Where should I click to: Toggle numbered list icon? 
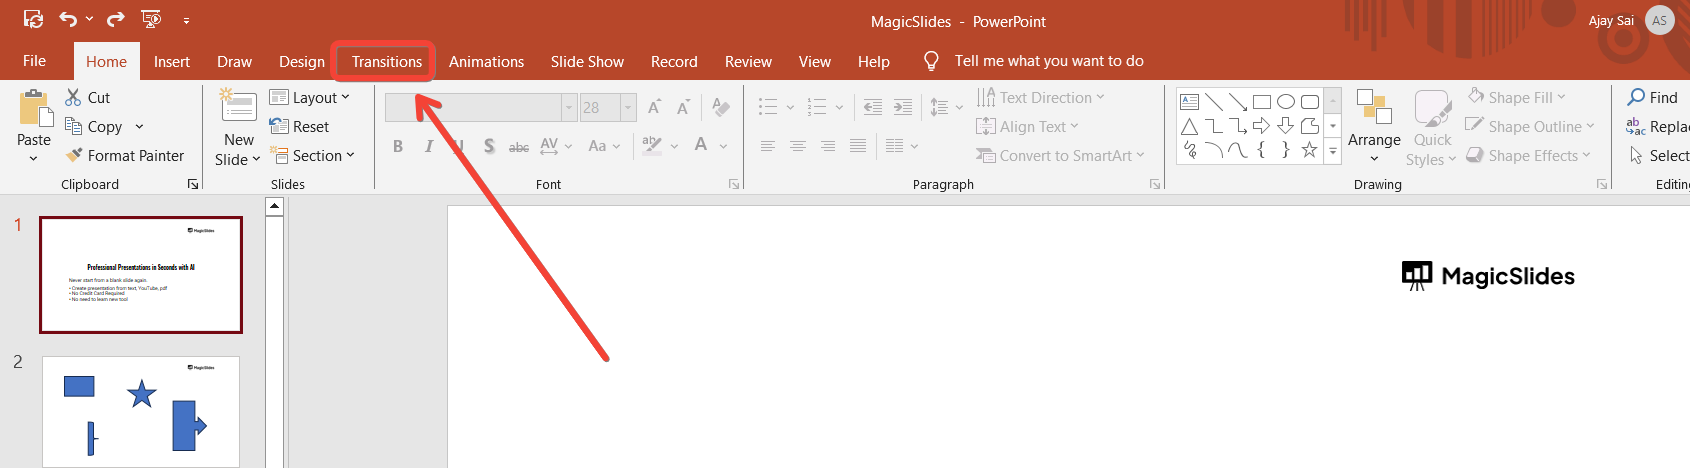click(817, 107)
